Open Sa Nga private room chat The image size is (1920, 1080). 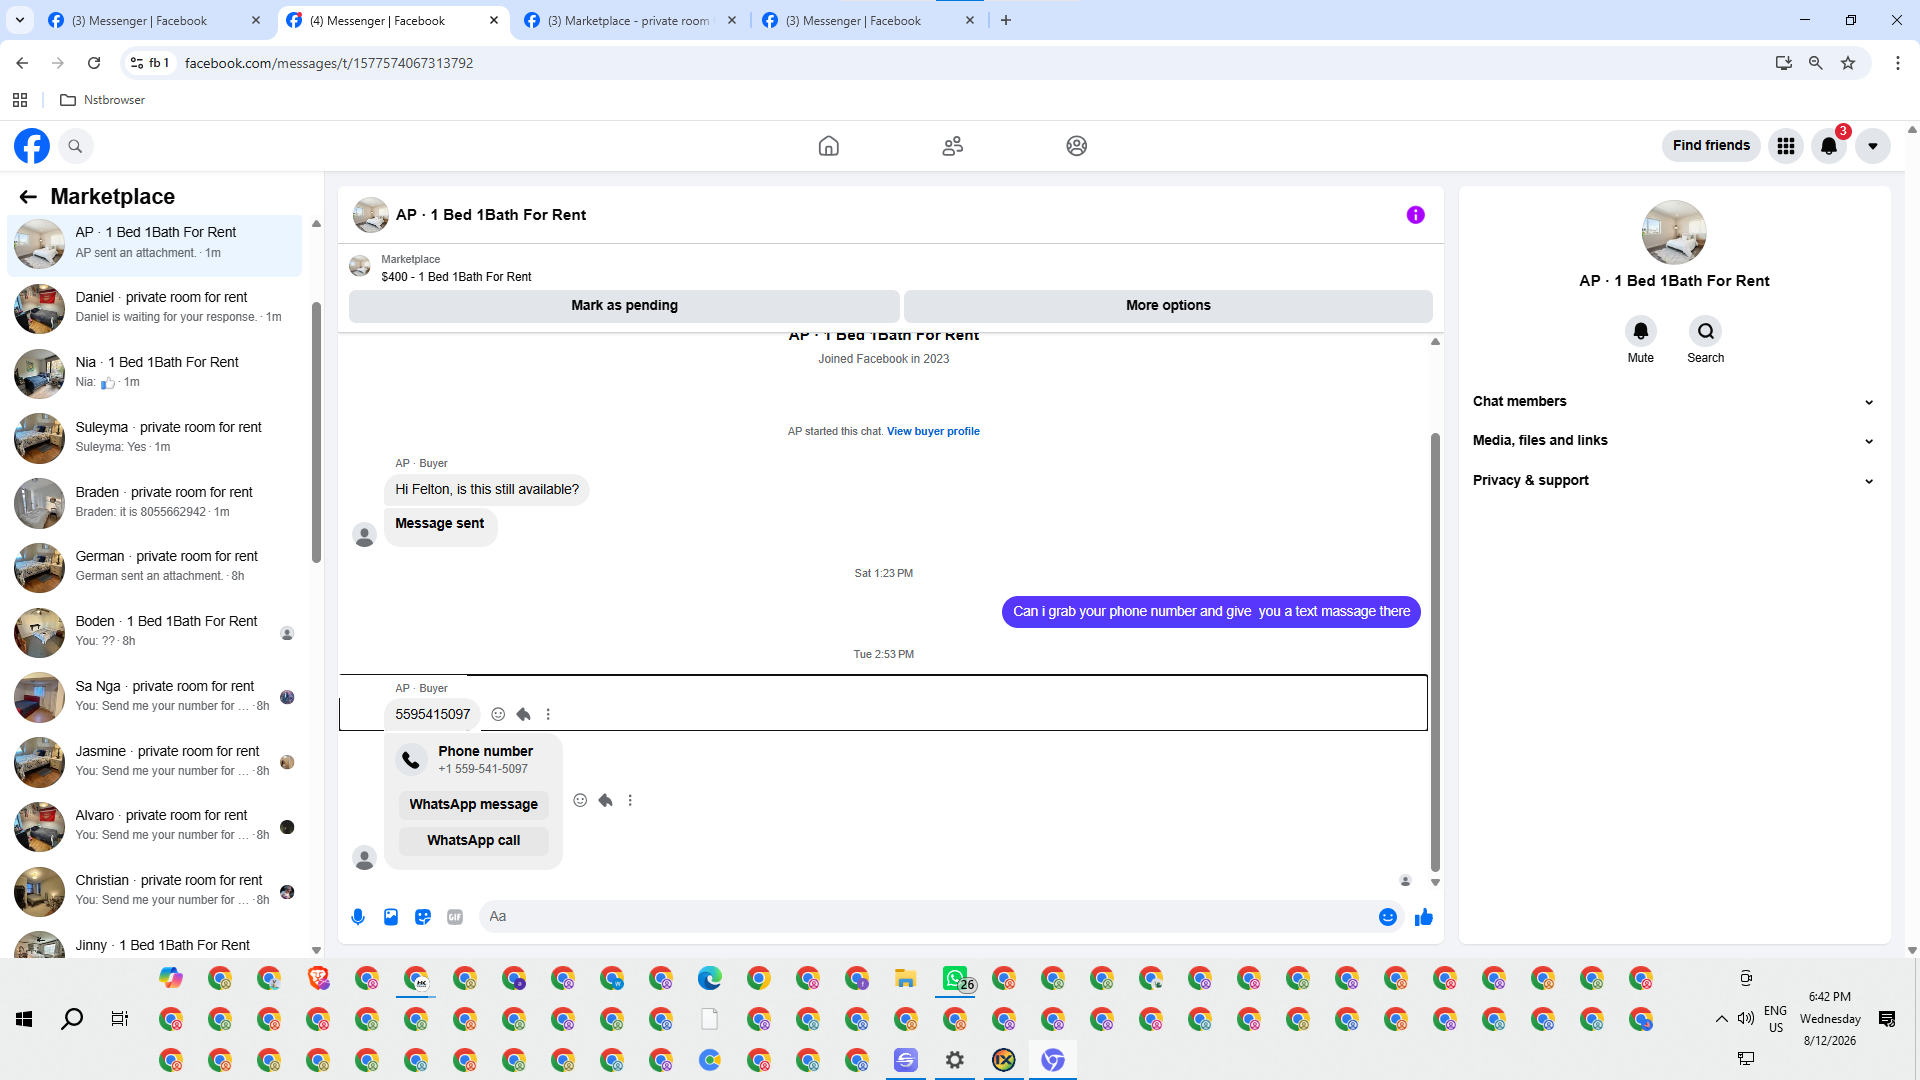click(154, 698)
